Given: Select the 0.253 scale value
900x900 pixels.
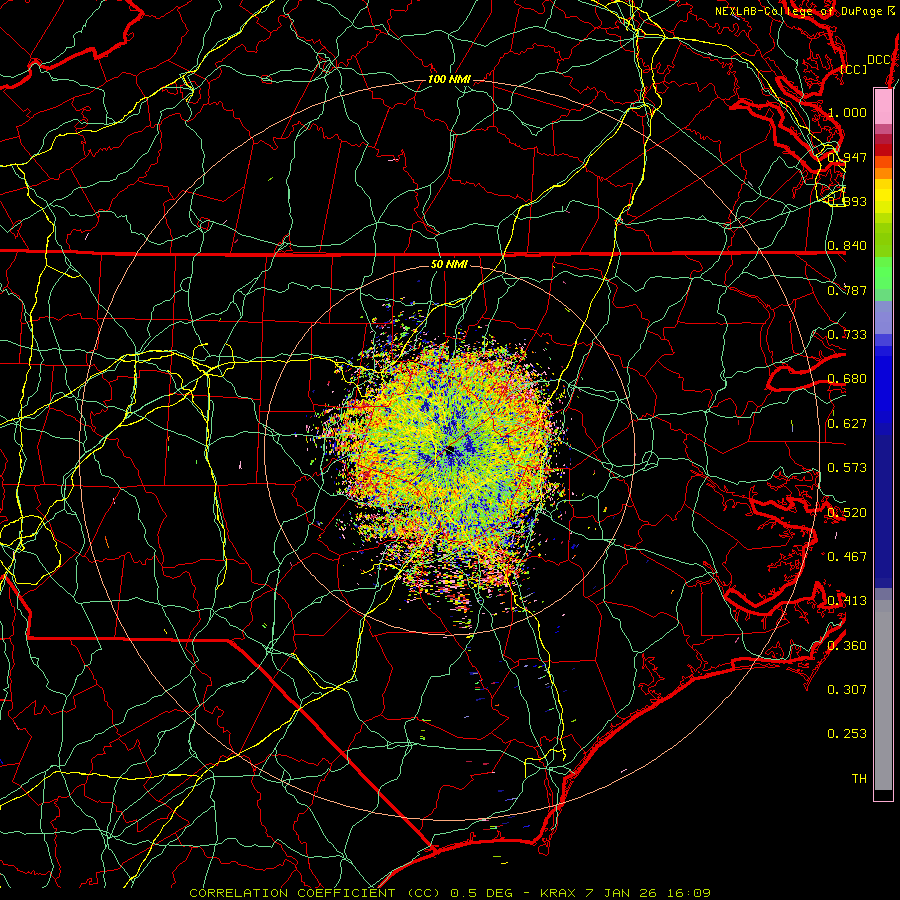Looking at the screenshot, I should [x=847, y=734].
